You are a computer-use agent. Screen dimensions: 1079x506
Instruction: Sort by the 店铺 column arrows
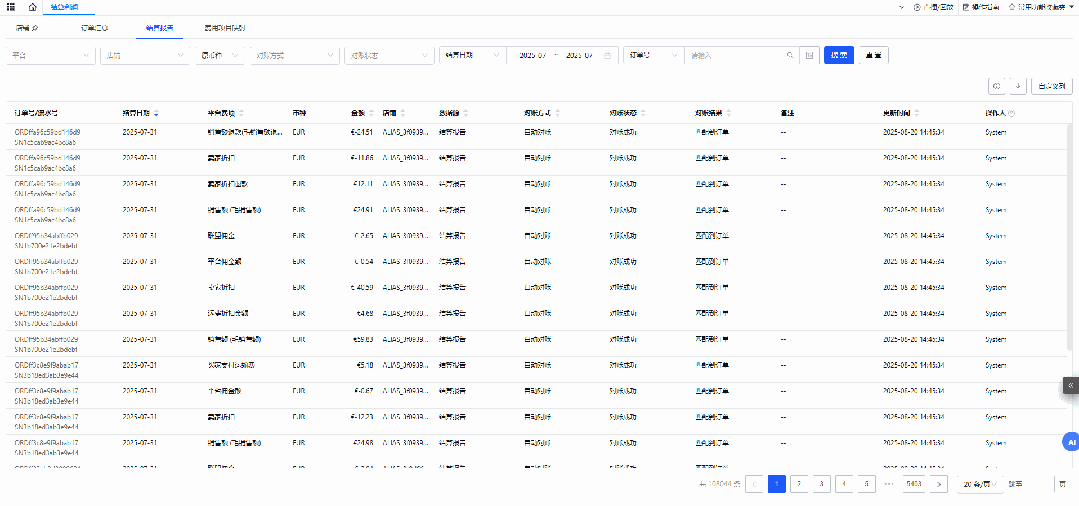pyautogui.click(x=403, y=113)
